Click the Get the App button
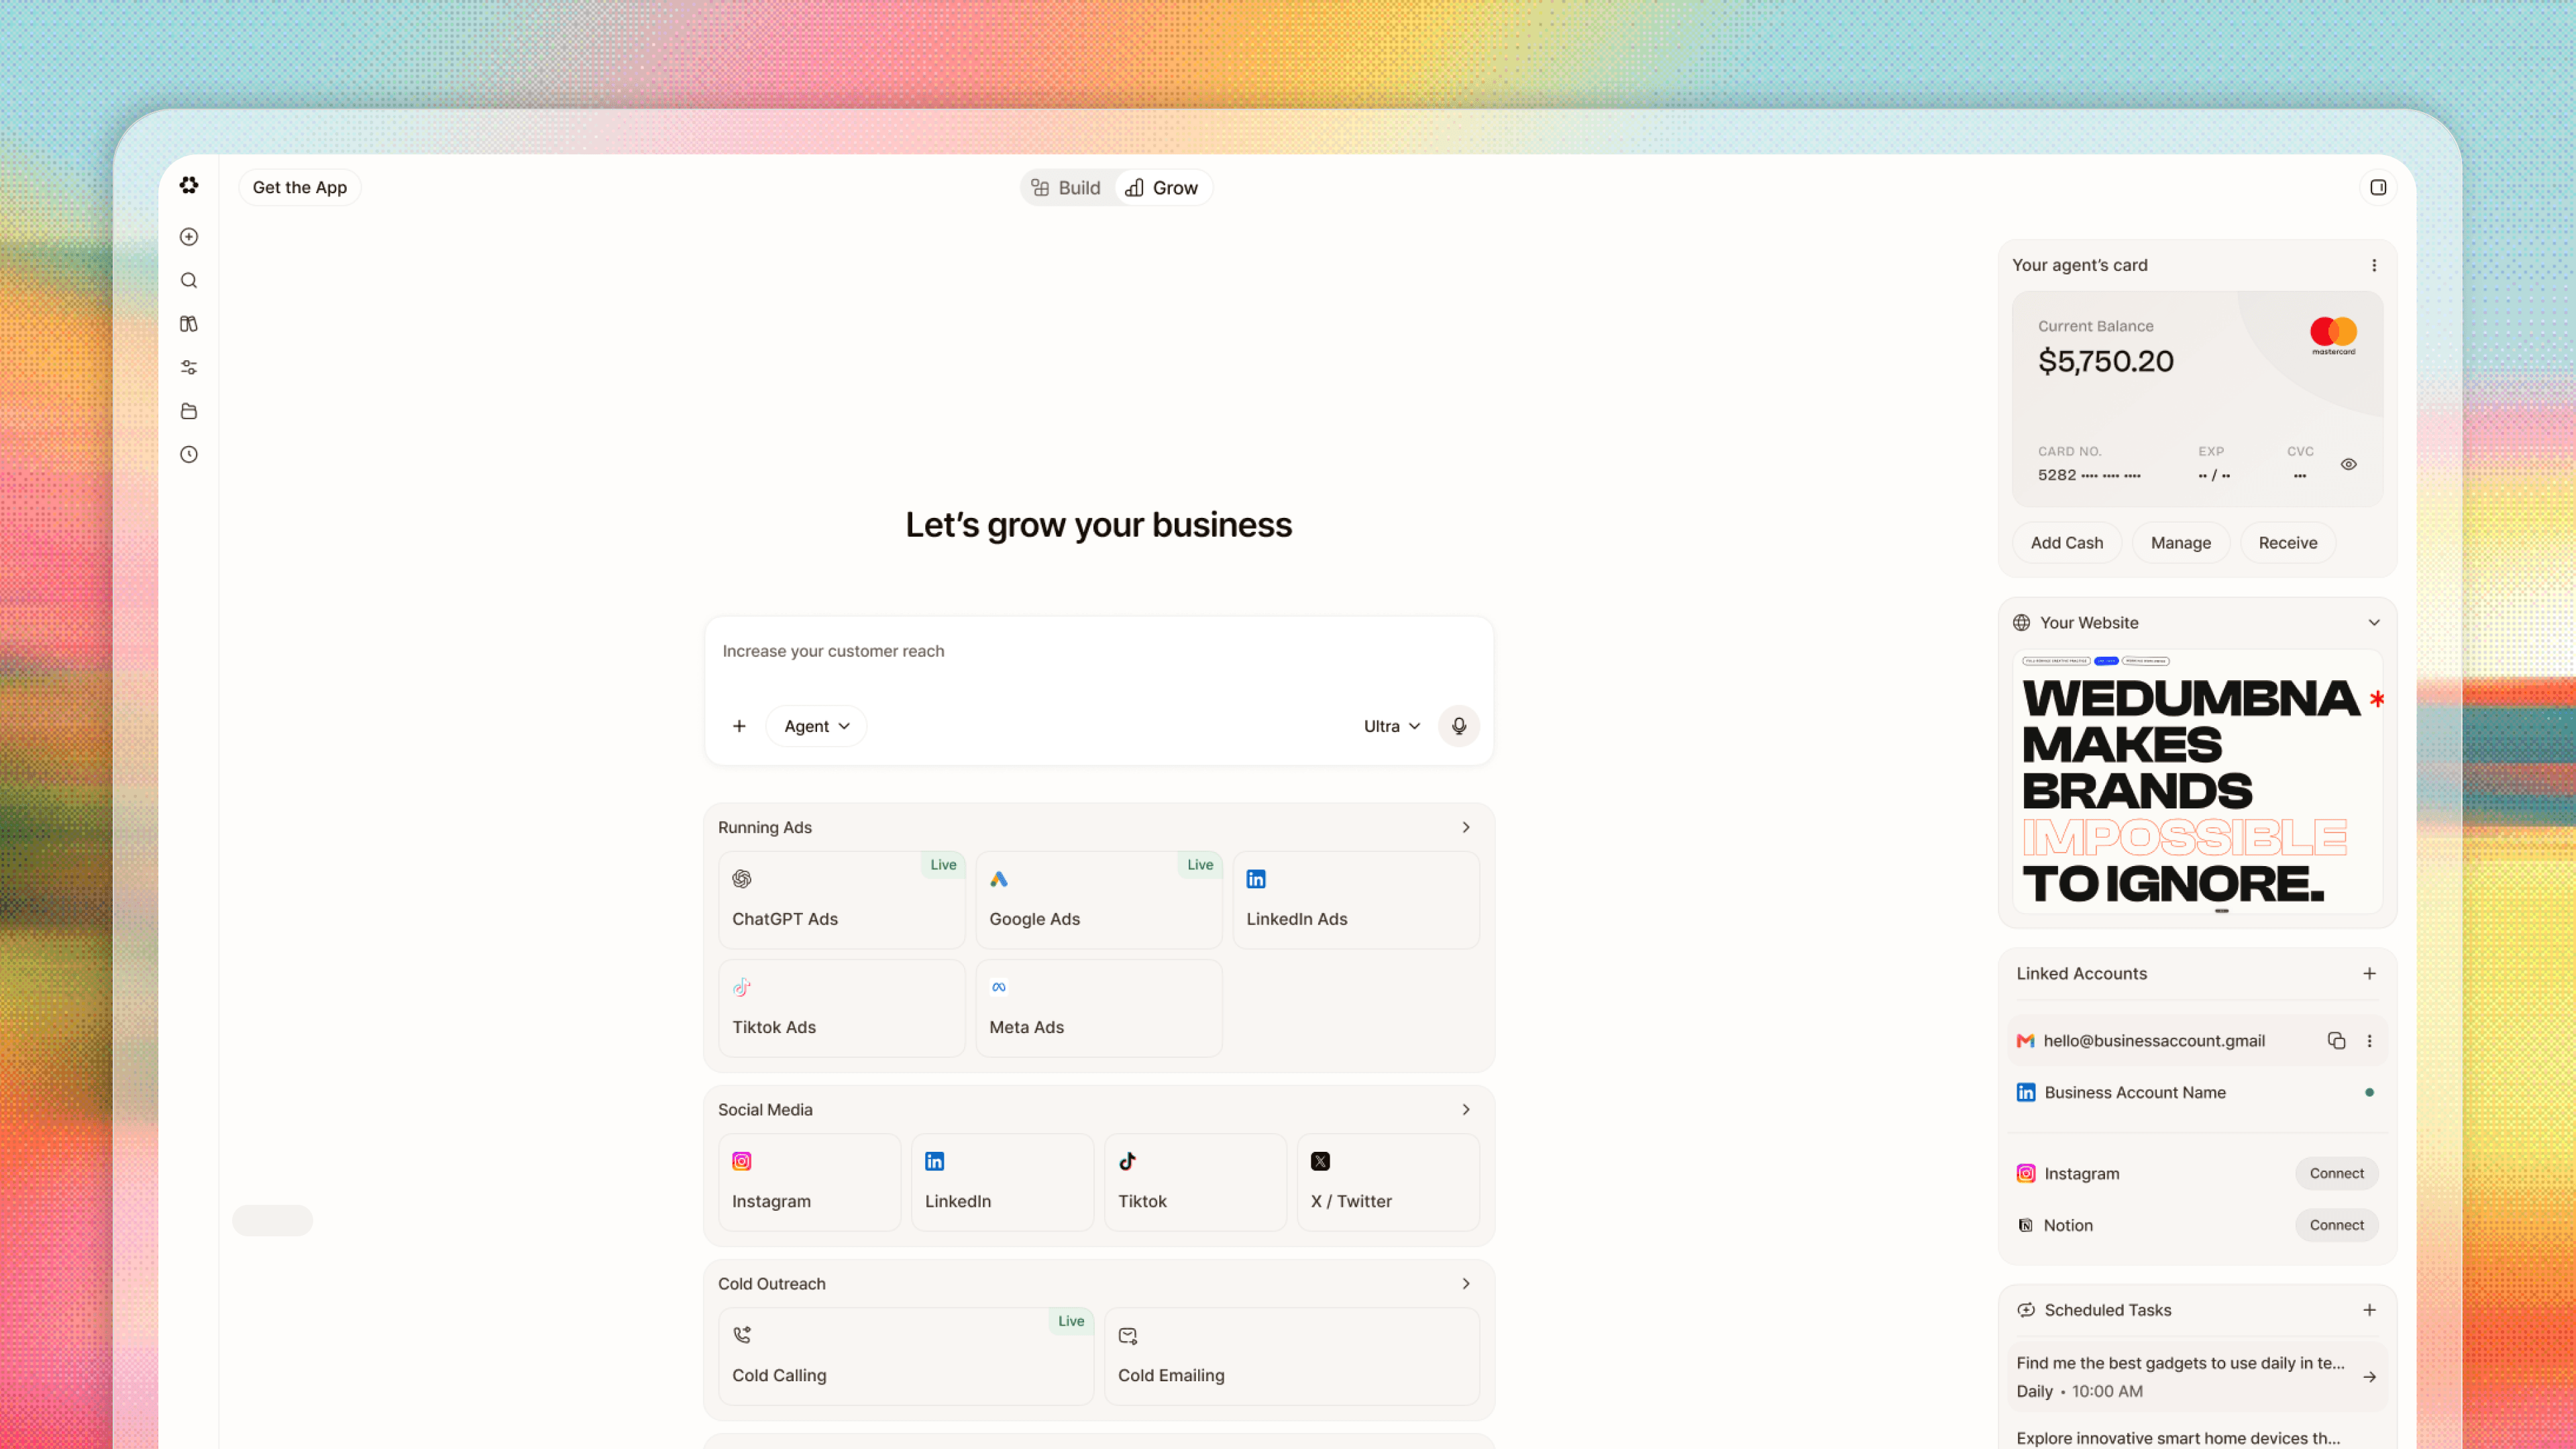This screenshot has width=2576, height=1449. [300, 187]
